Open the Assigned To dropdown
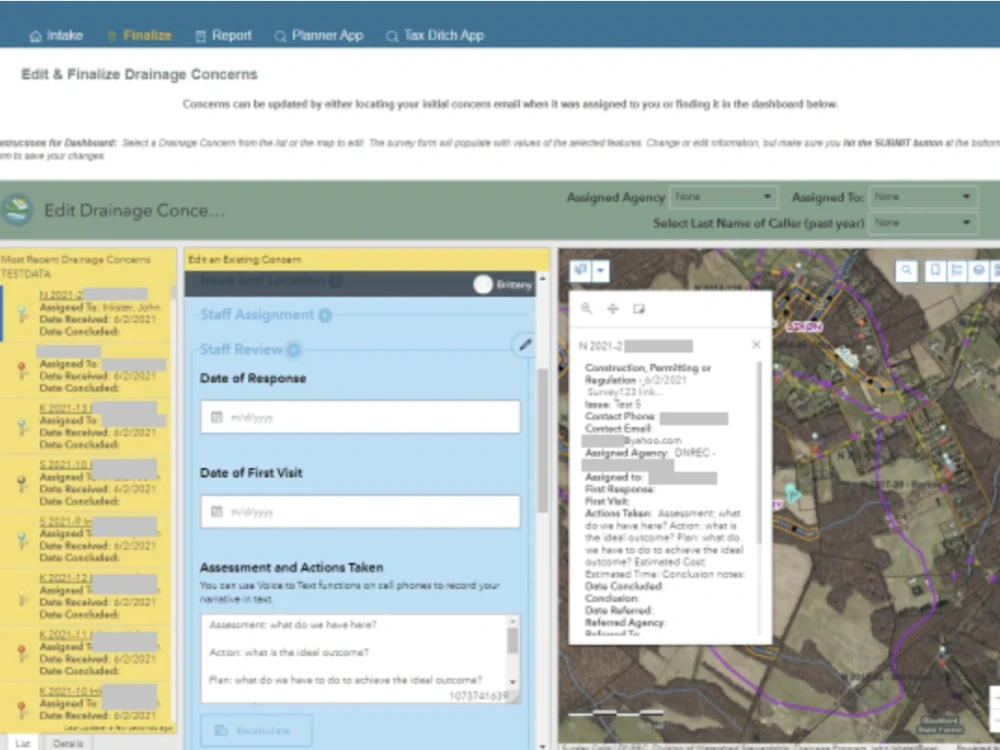The width and height of the screenshot is (1000, 750). point(923,197)
